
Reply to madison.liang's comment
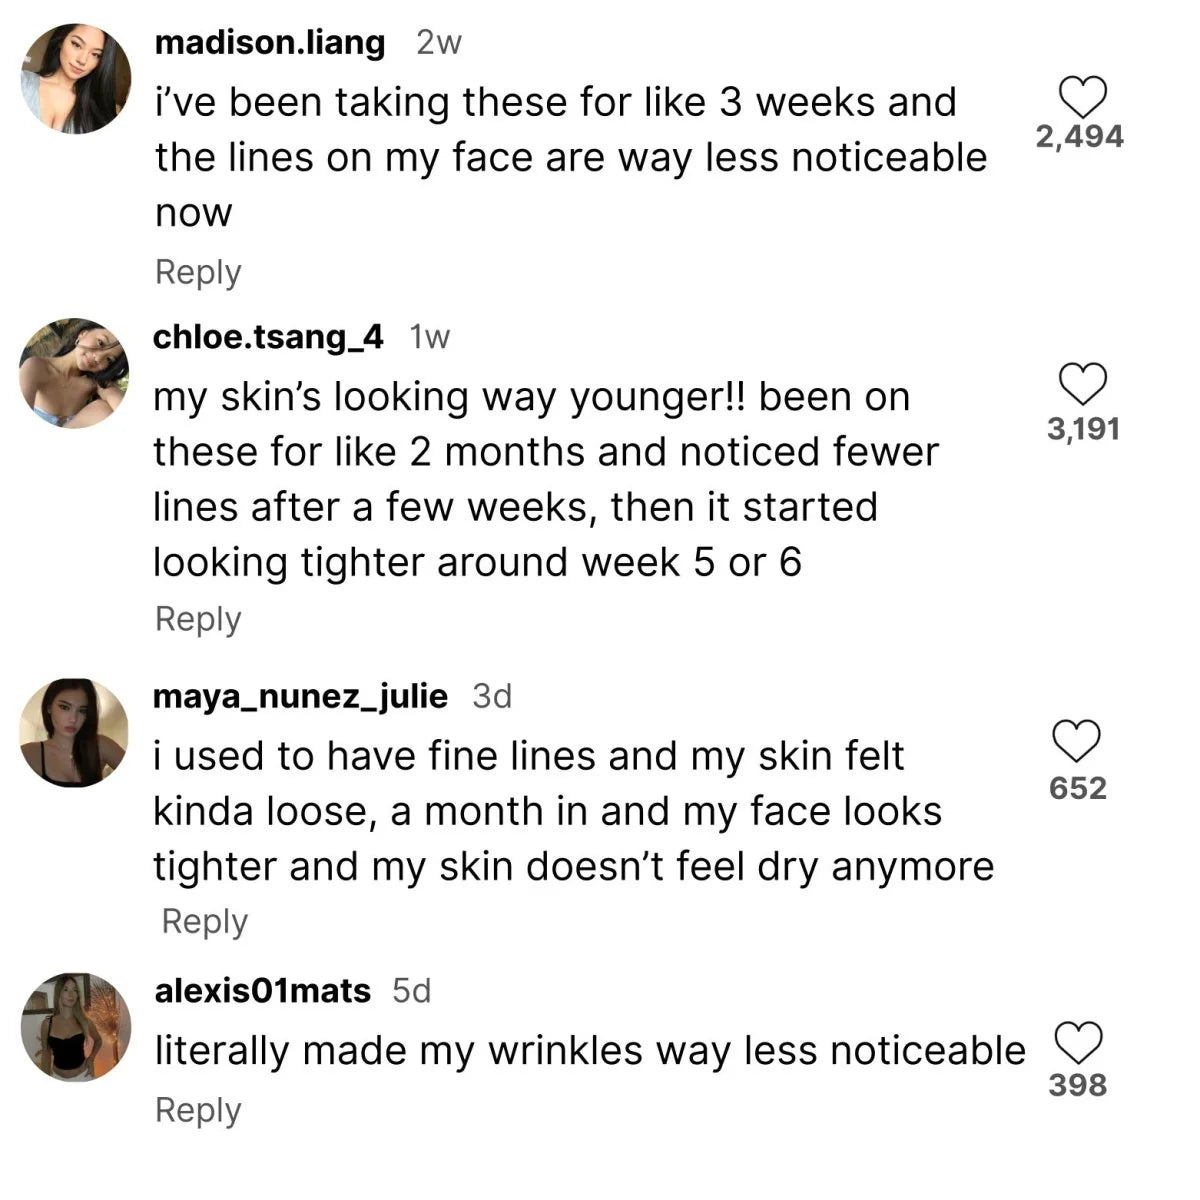pos(198,272)
